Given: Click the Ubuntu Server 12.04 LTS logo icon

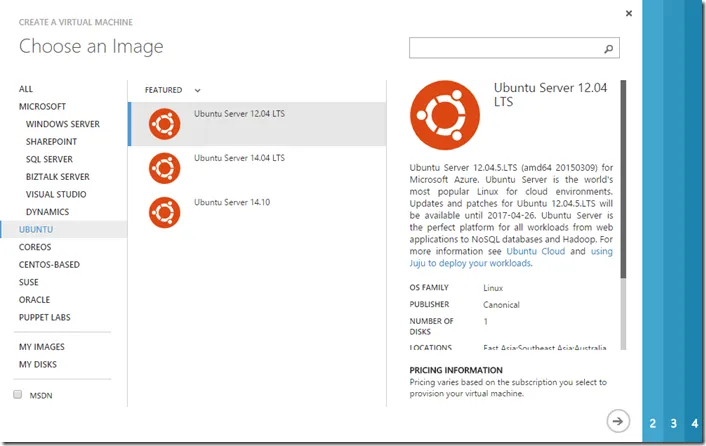Looking at the screenshot, I should 164,124.
